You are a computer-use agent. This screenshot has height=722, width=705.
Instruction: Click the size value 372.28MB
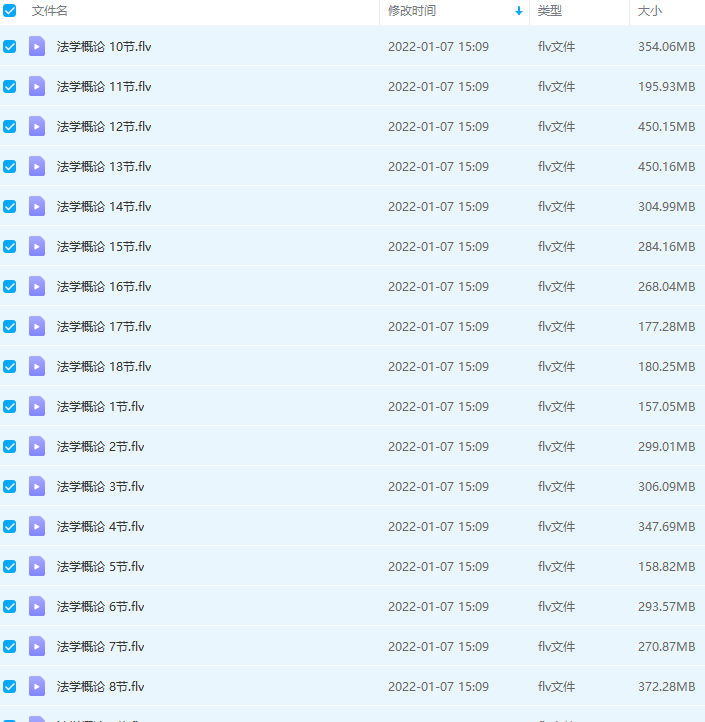click(666, 687)
